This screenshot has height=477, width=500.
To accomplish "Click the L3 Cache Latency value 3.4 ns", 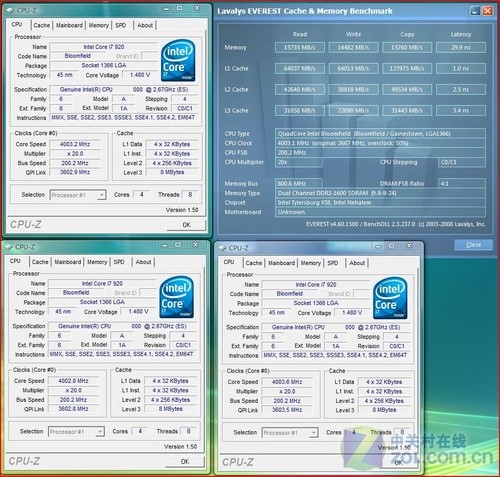I will pyautogui.click(x=461, y=111).
